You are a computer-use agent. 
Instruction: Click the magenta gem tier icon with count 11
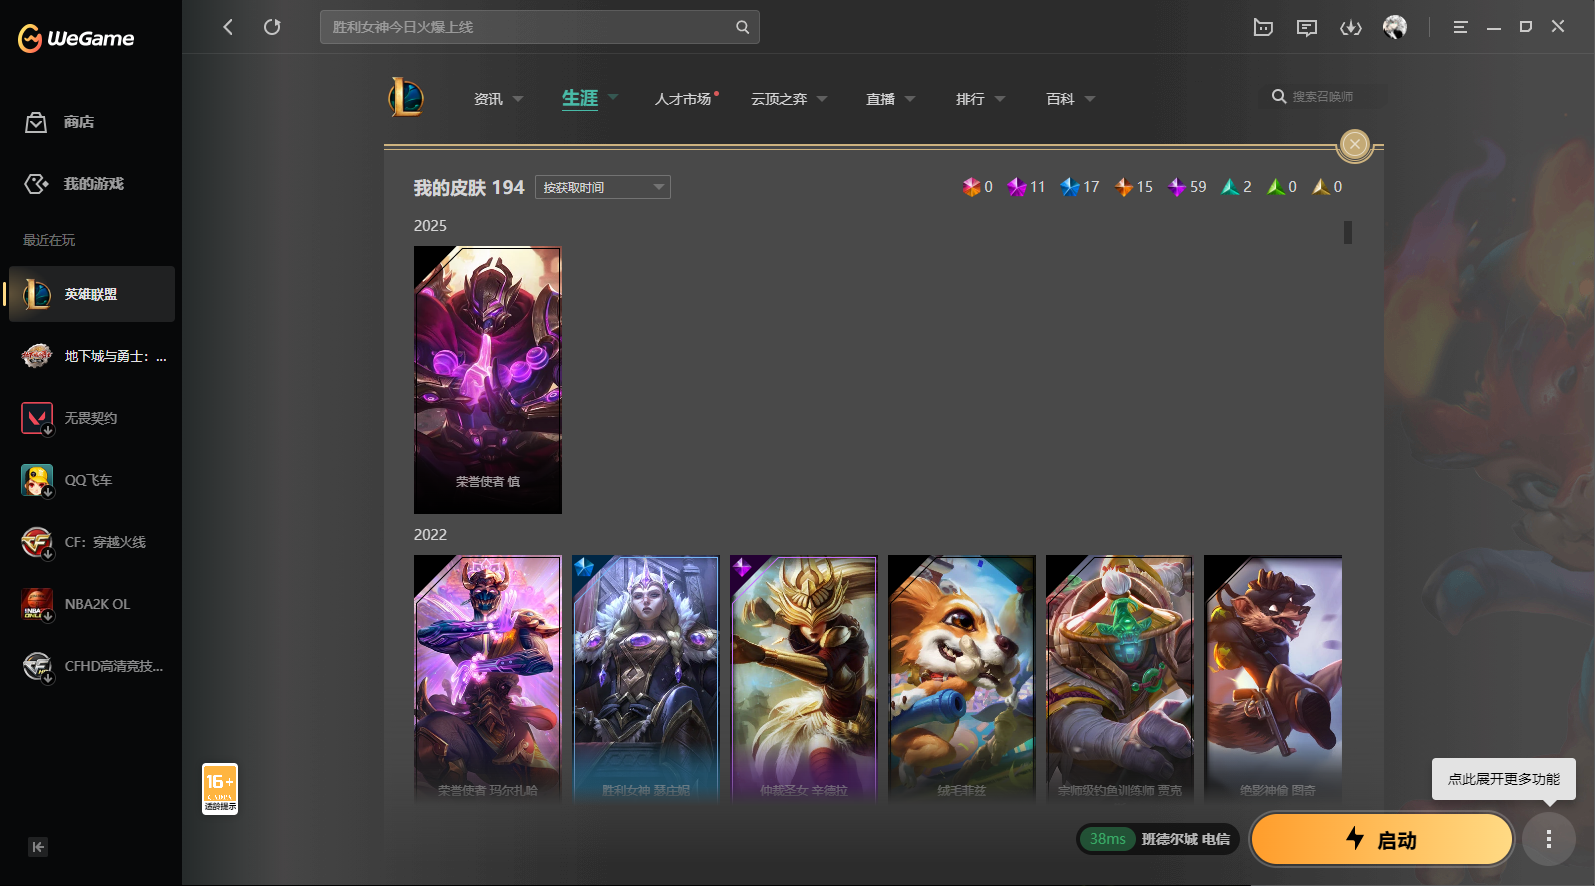click(1017, 187)
